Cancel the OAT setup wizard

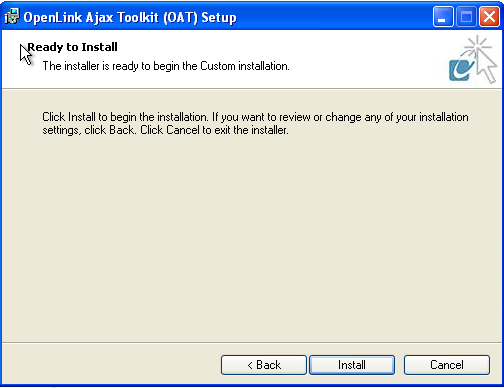pos(447,365)
